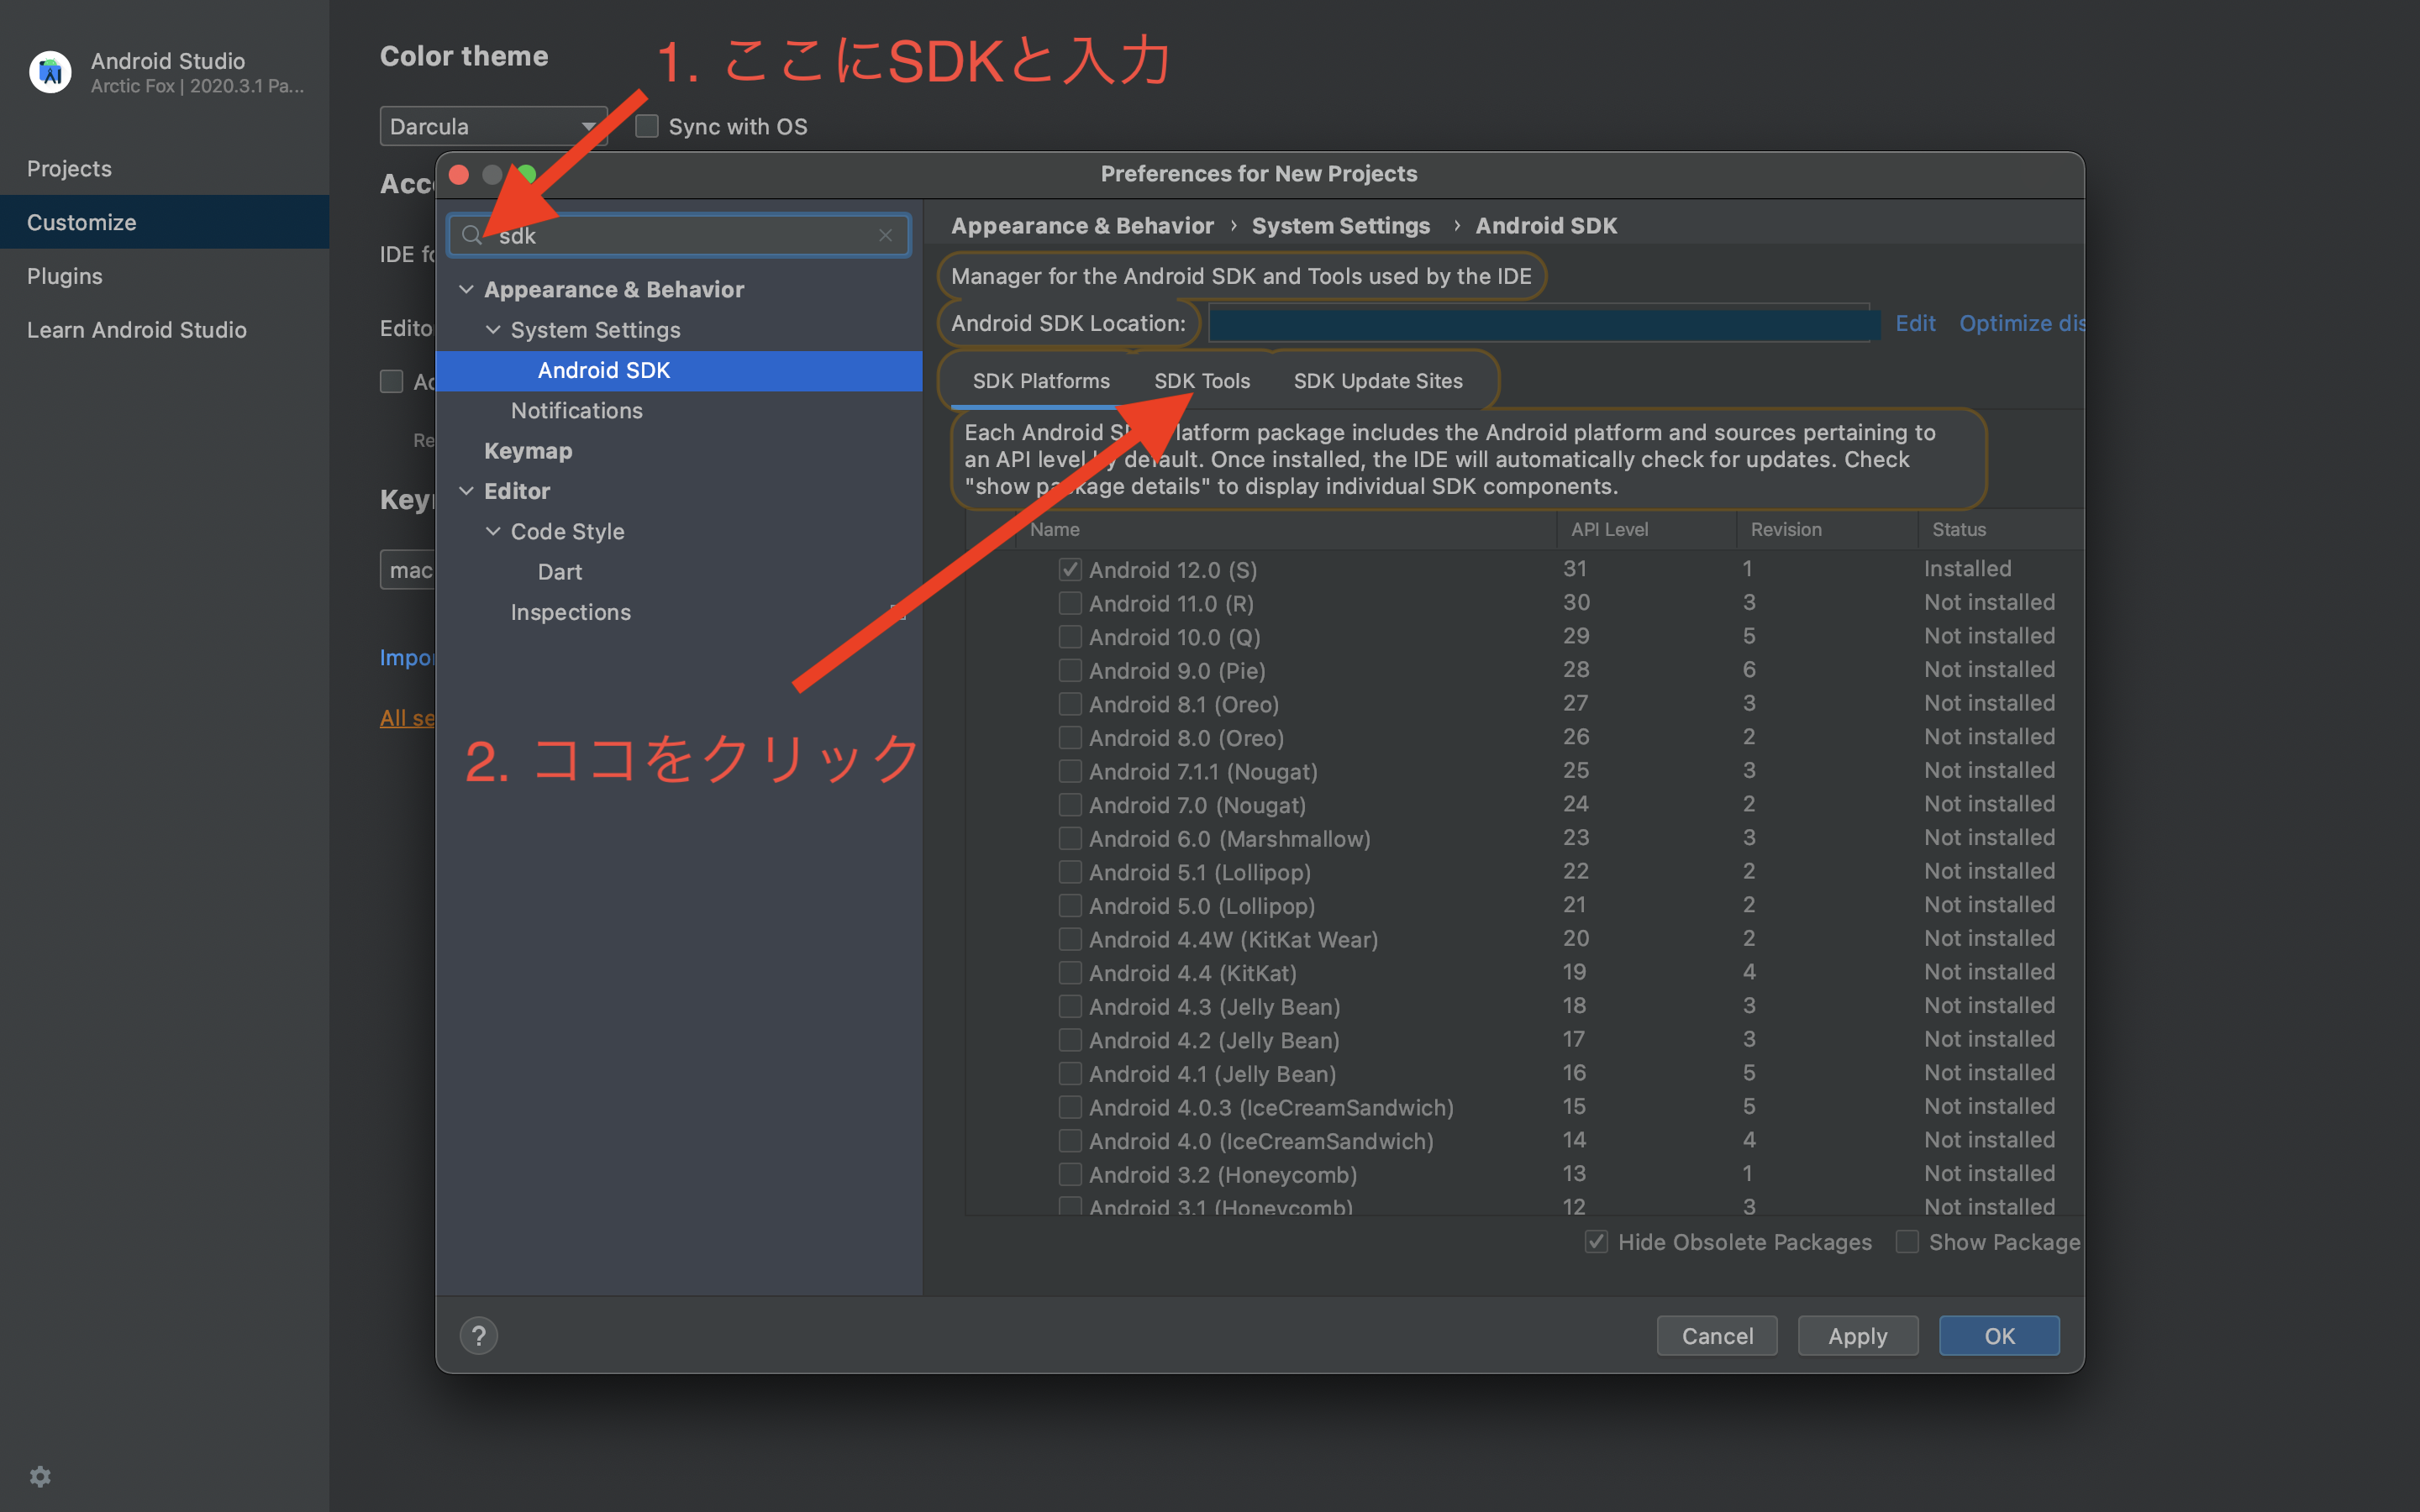Check Android 8.1 (Oreo) platform
Viewport: 2420px width, 1512px height.
[1070, 704]
